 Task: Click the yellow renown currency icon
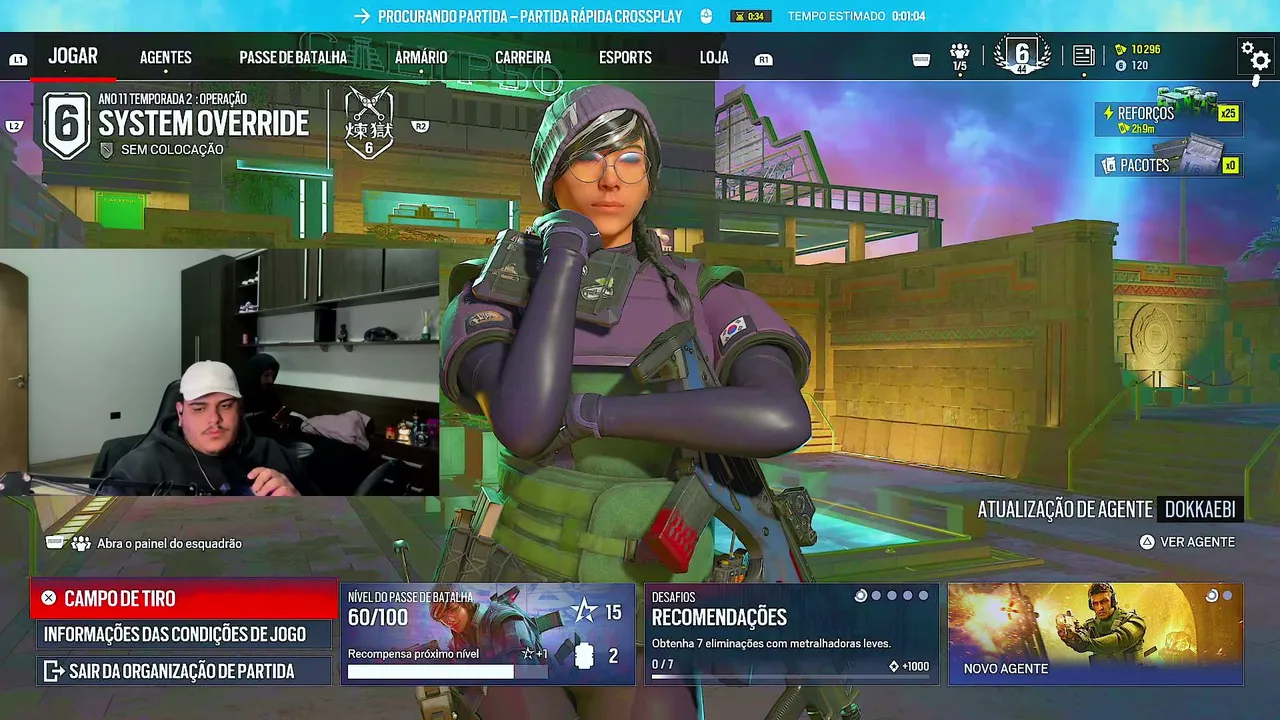click(1121, 49)
